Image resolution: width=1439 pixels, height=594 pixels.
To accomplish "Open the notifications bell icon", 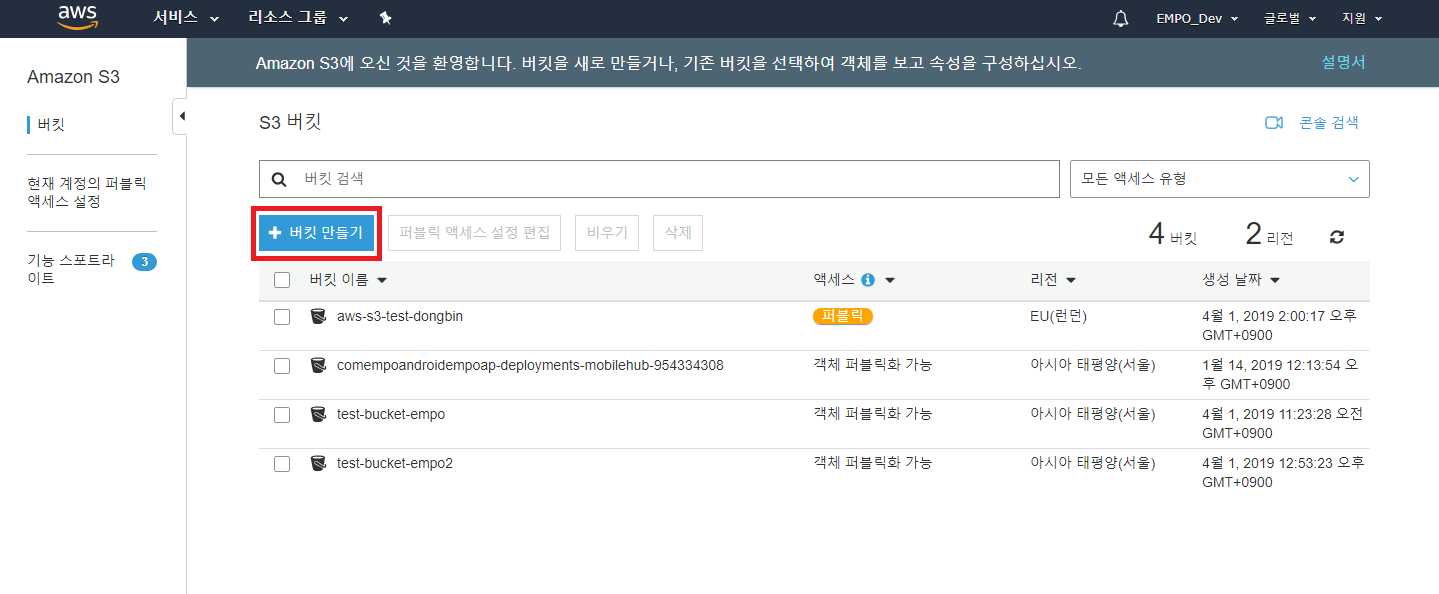I will (x=1120, y=19).
